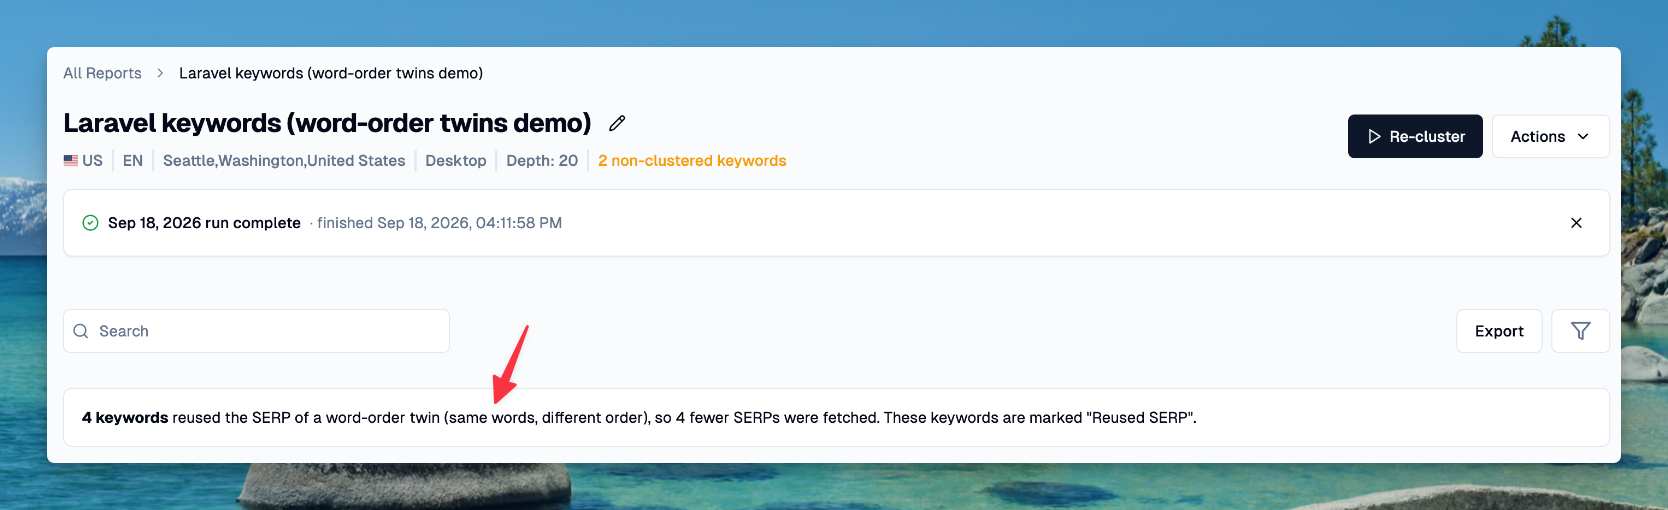Click the breadcrumb chevron separator

tap(160, 73)
